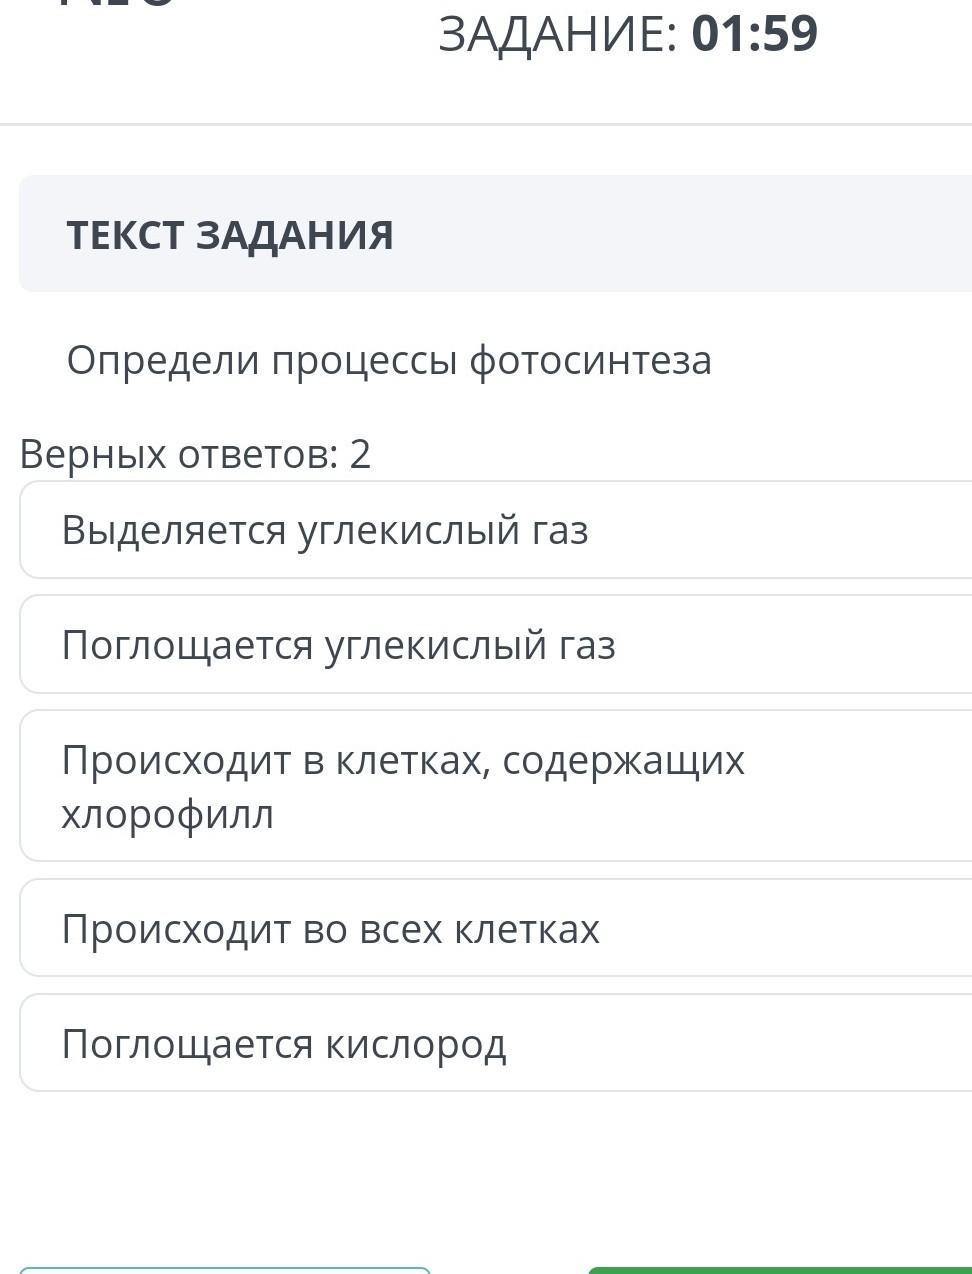Screen dimensions: 972x1274
Task: Click the word 'хлорофилл' in the third option
Action: [167, 814]
